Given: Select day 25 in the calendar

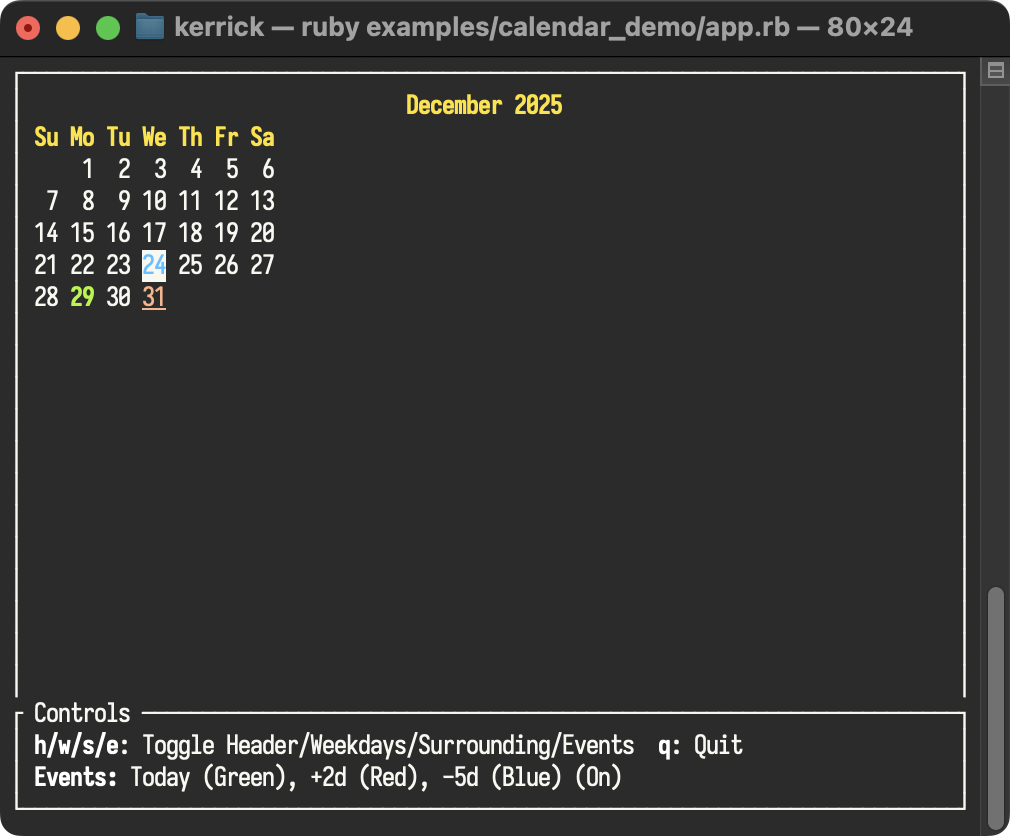Looking at the screenshot, I should (191, 265).
